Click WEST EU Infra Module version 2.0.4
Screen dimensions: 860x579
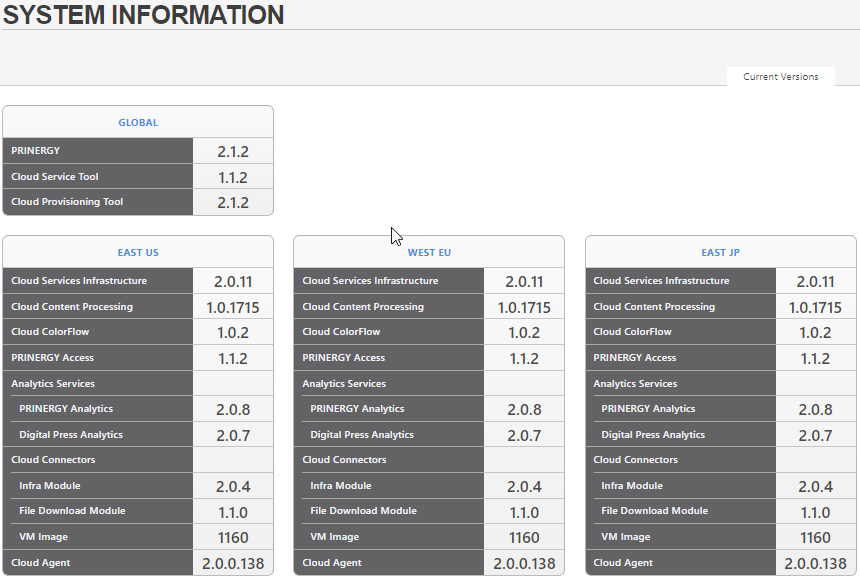pyautogui.click(x=524, y=486)
